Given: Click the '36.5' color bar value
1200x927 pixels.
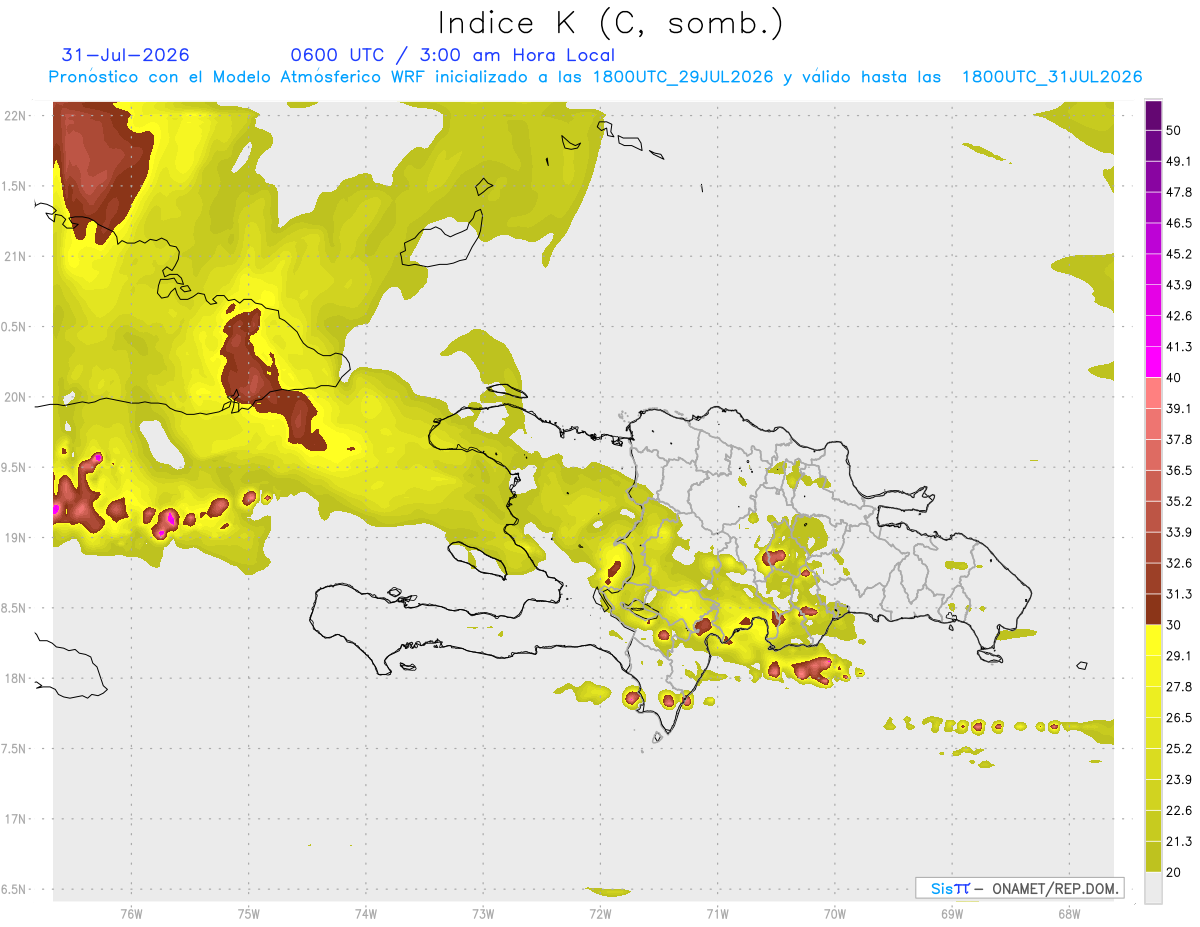Looking at the screenshot, I should 1179,470.
